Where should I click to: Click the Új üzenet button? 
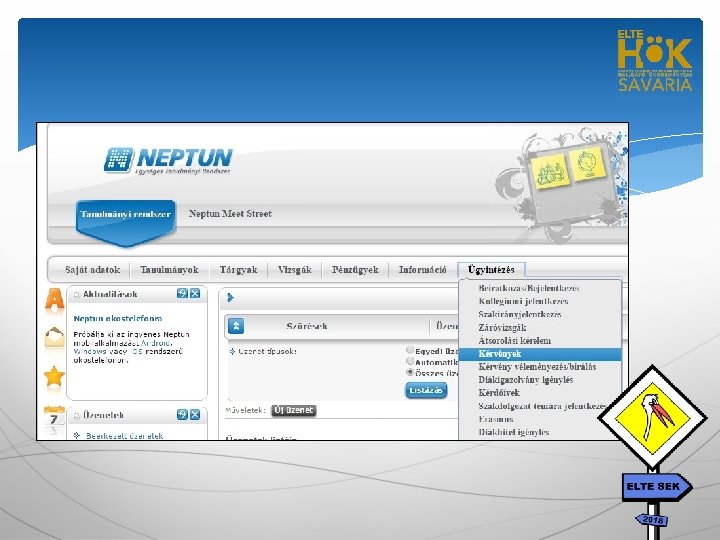pyautogui.click(x=294, y=410)
